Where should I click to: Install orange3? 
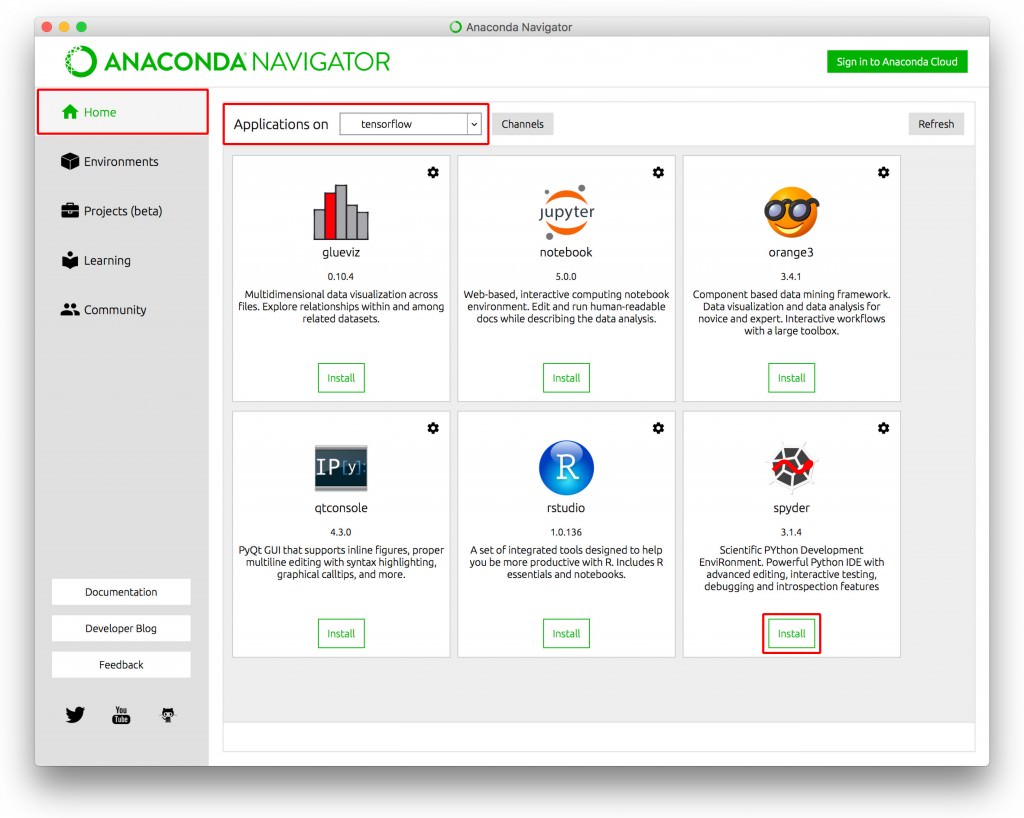click(792, 378)
